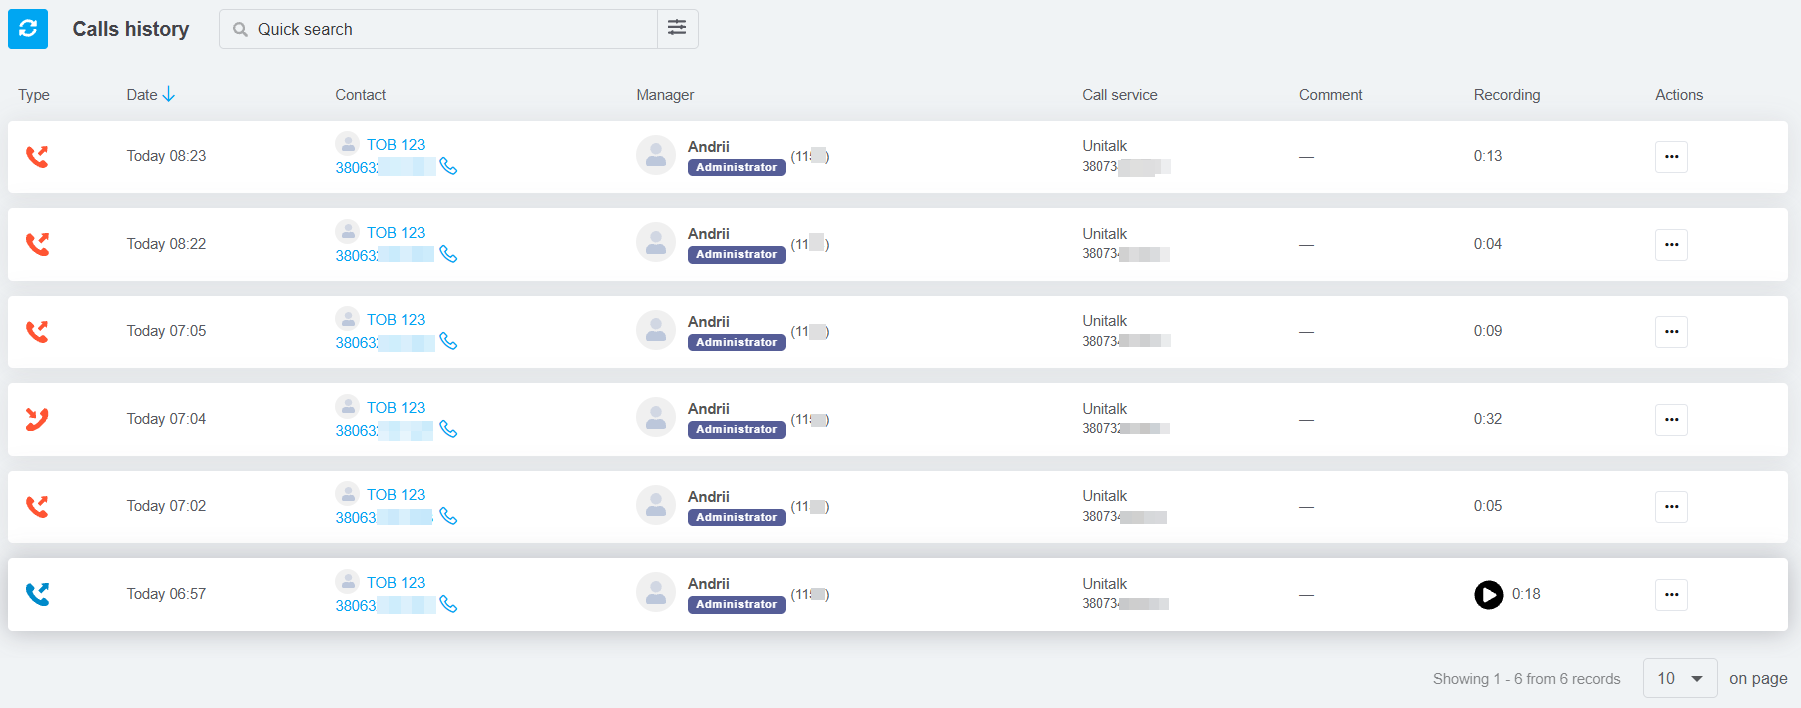This screenshot has width=1801, height=708.
Task: Click contact avatar in the 07:05 row
Action: click(x=347, y=319)
